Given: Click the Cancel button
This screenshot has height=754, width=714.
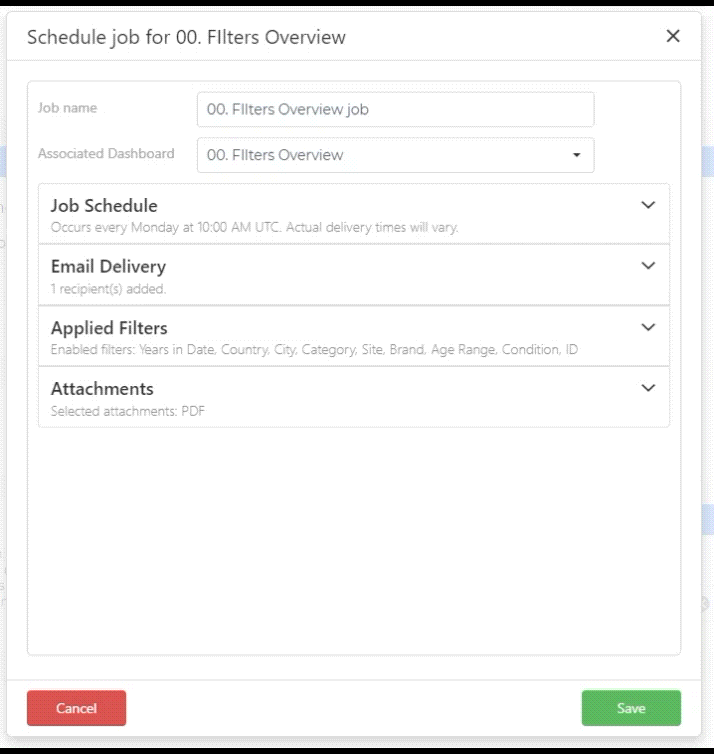Looking at the screenshot, I should 76,708.
